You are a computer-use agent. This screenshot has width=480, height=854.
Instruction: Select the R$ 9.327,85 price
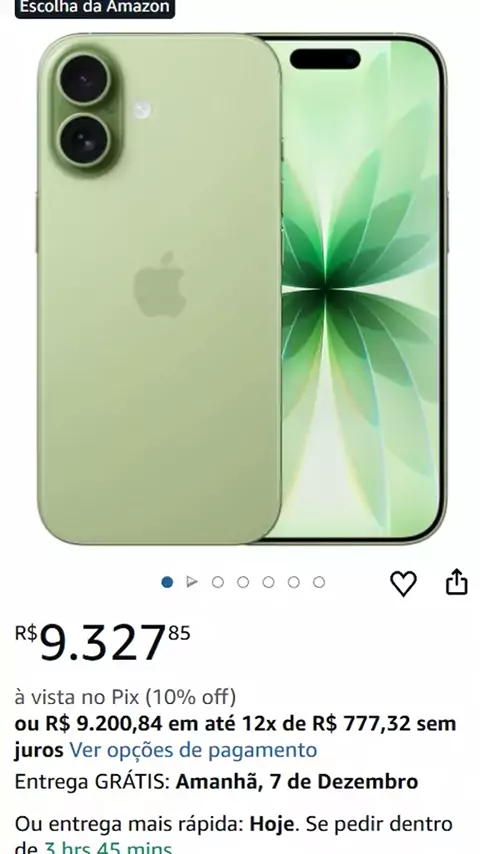pos(102,642)
